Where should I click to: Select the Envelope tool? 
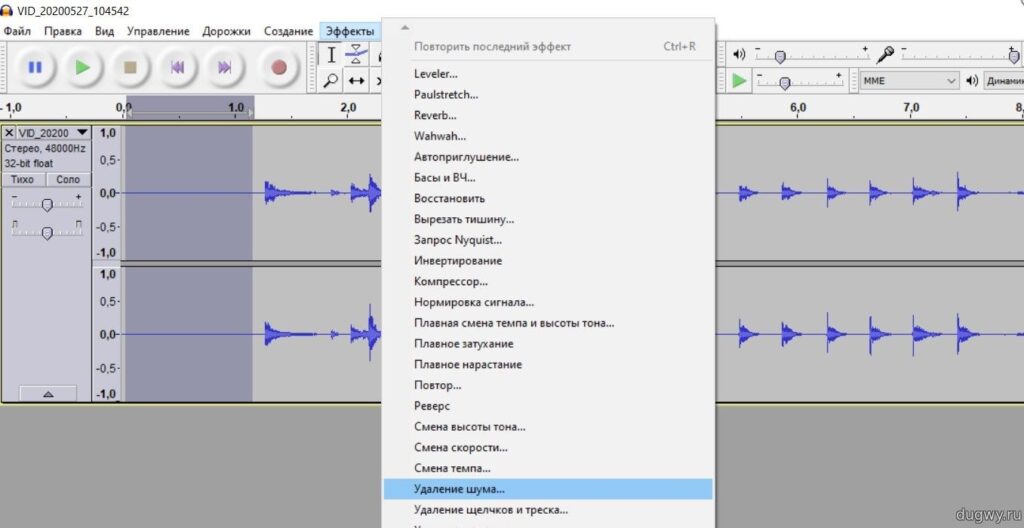click(x=355, y=55)
